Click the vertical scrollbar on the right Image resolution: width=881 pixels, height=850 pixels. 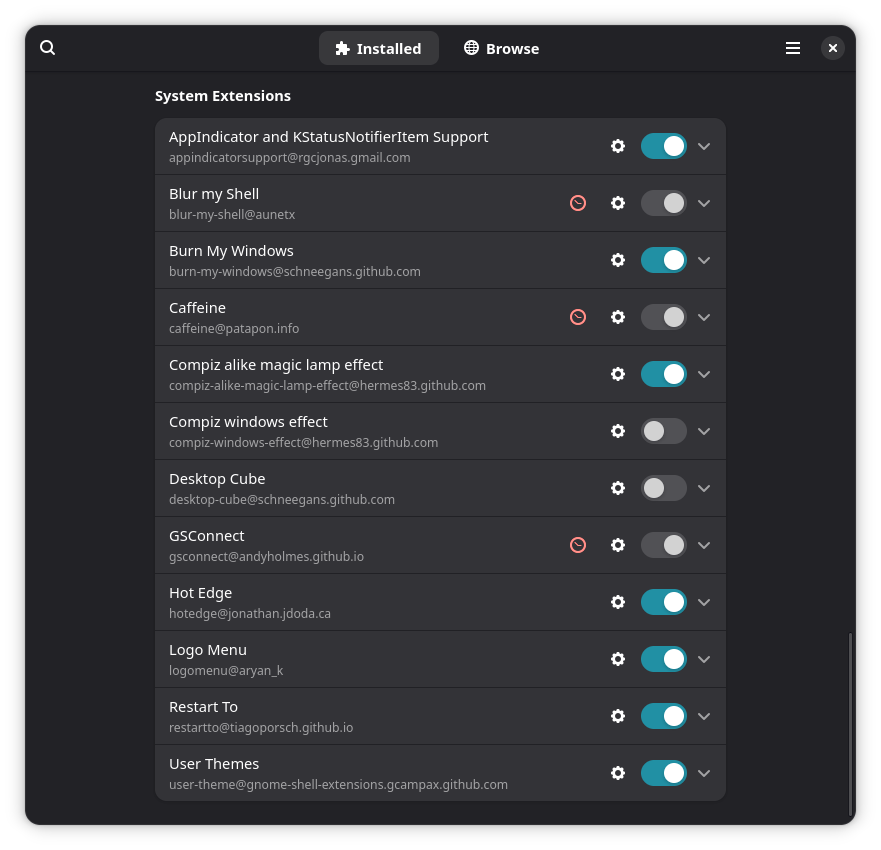coord(850,722)
